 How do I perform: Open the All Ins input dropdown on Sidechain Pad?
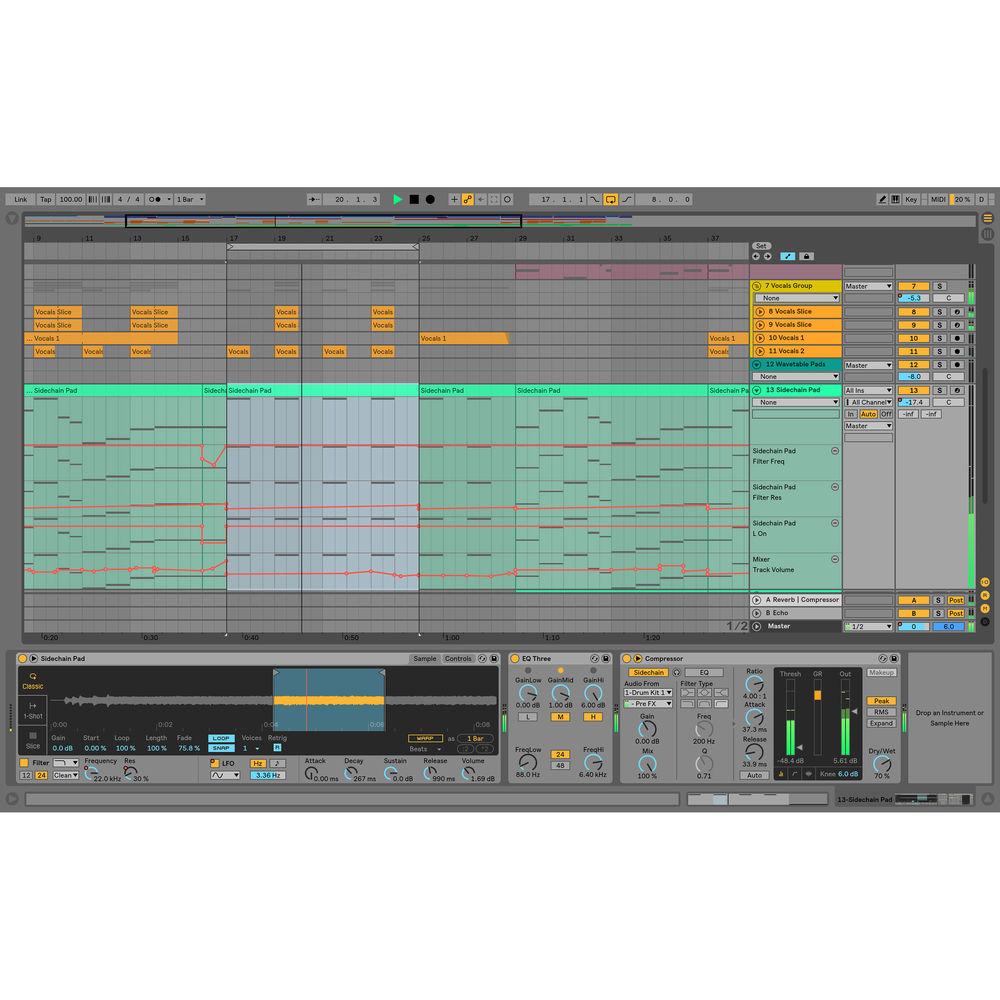point(868,389)
